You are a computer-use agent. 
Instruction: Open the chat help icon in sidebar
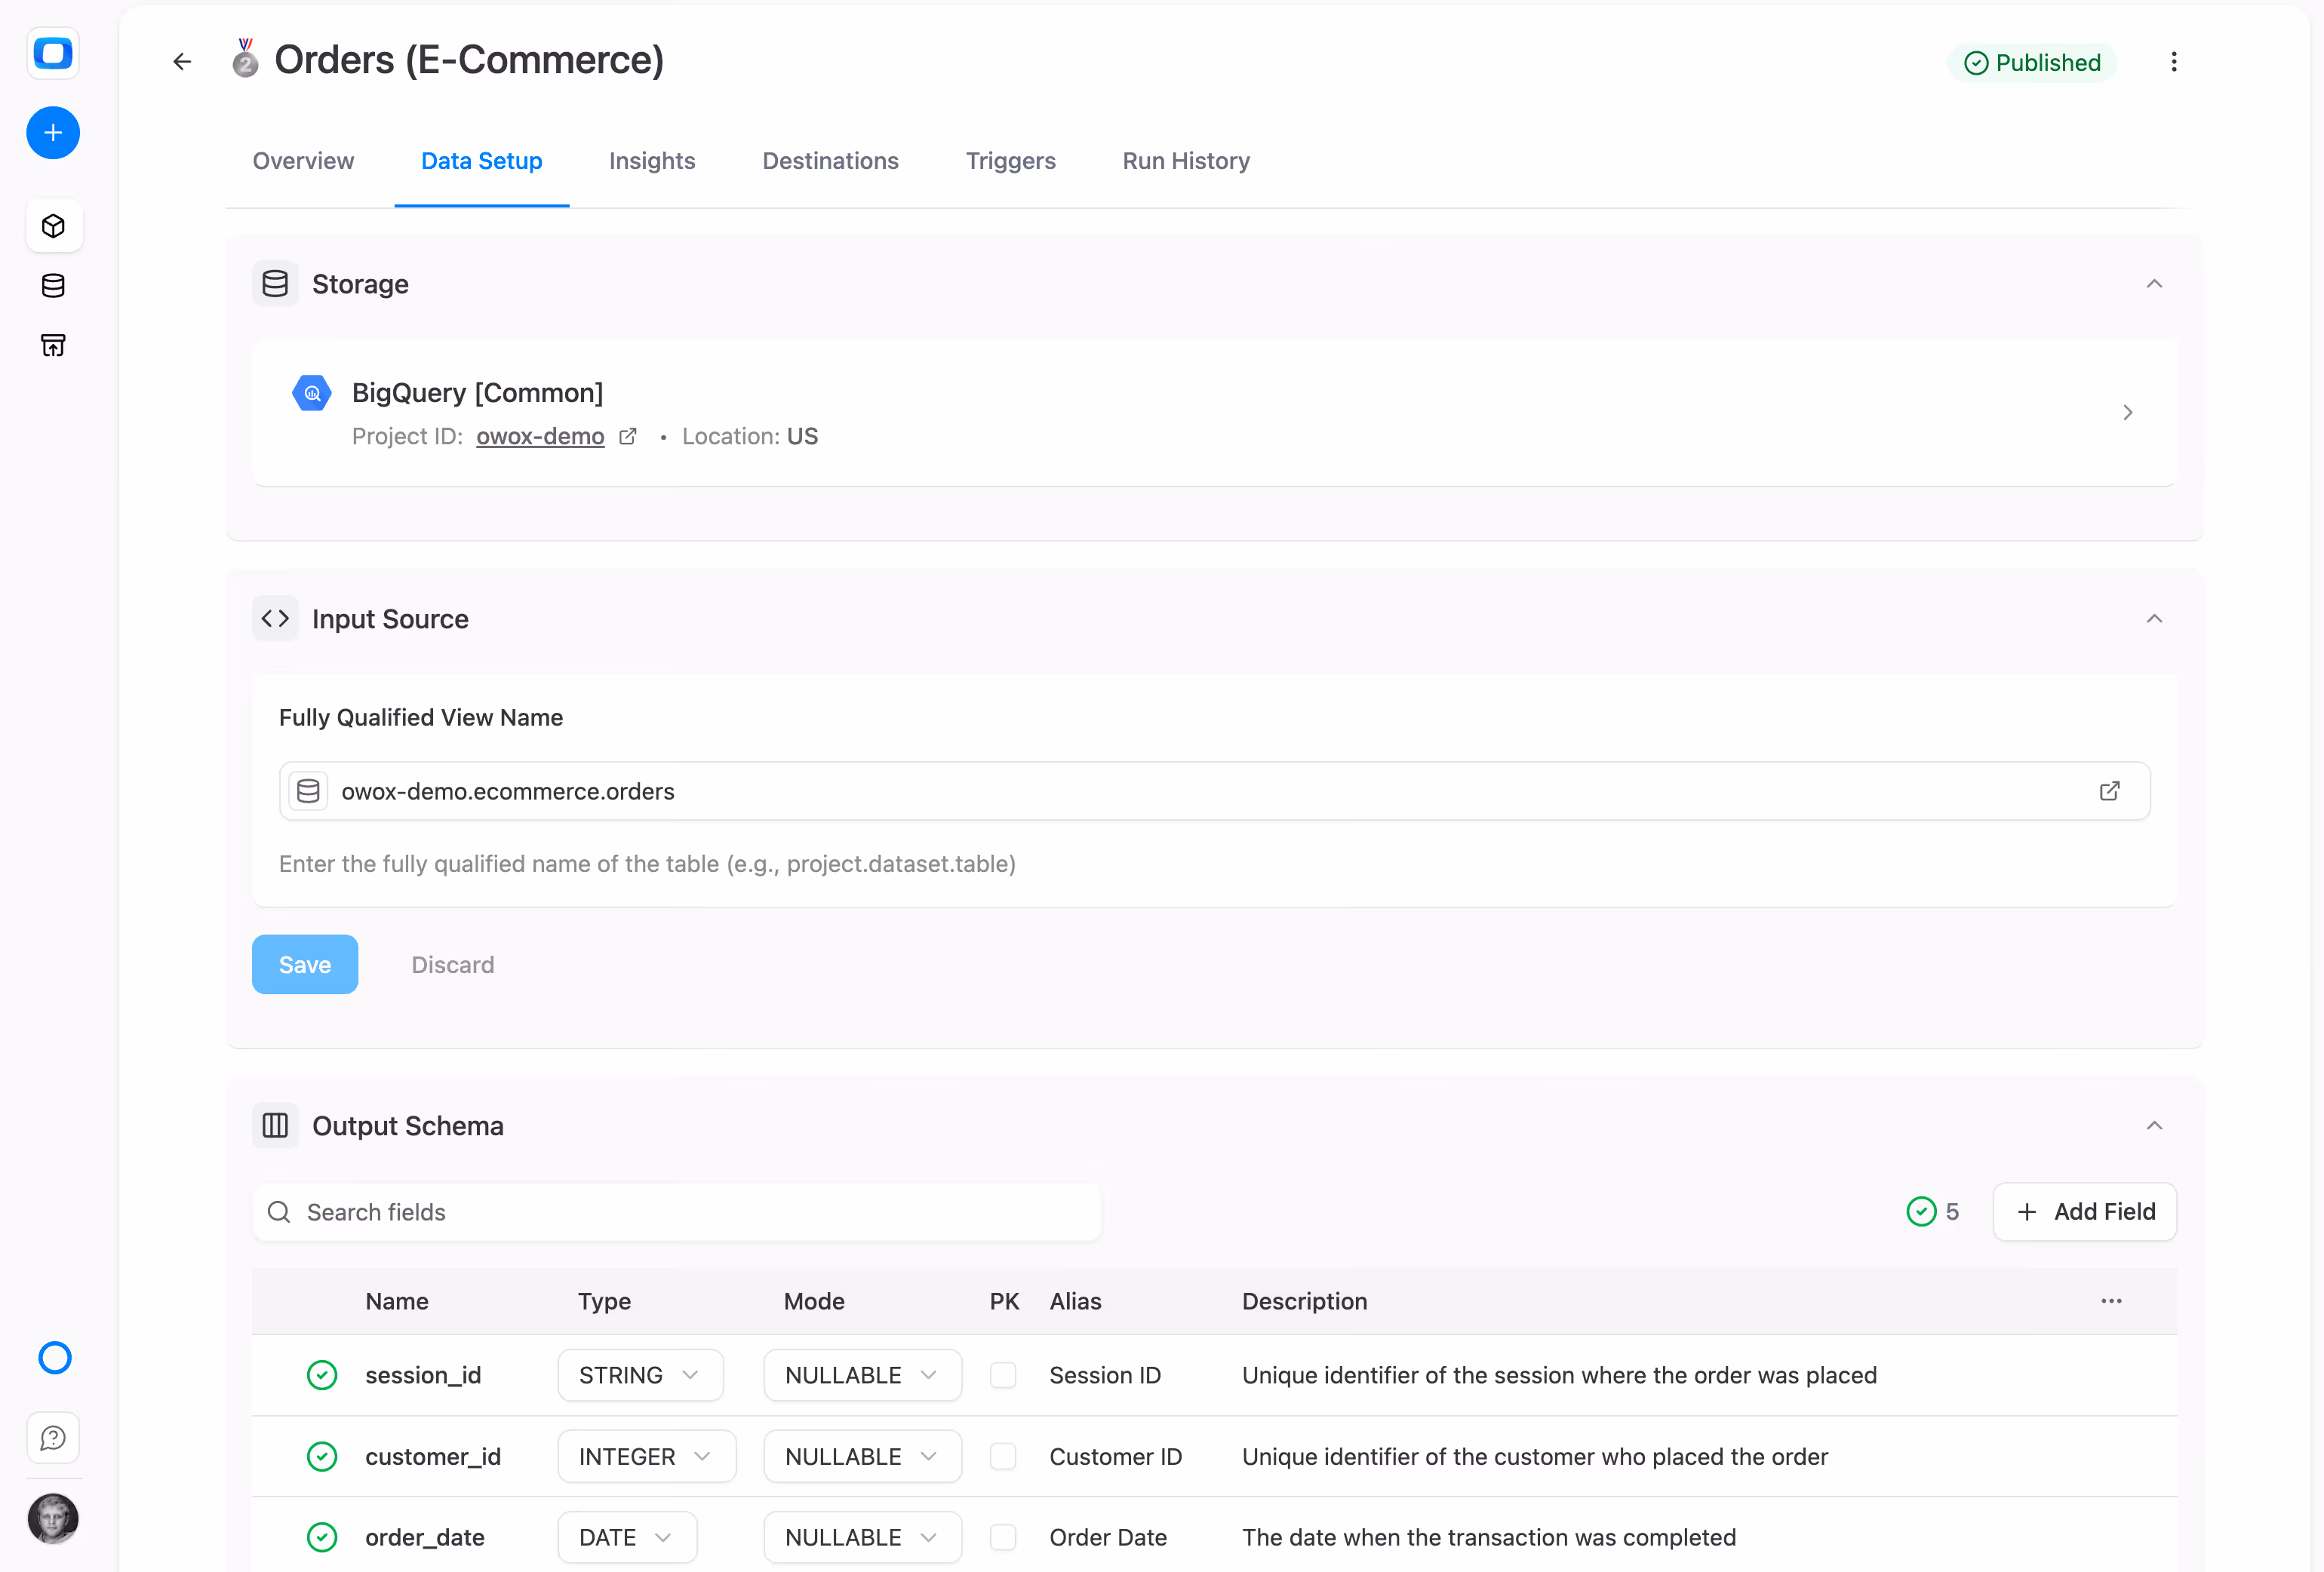coord(53,1438)
